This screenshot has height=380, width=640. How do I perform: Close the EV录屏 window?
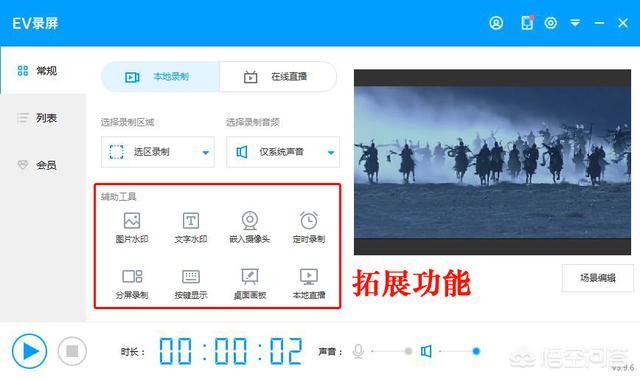point(623,23)
